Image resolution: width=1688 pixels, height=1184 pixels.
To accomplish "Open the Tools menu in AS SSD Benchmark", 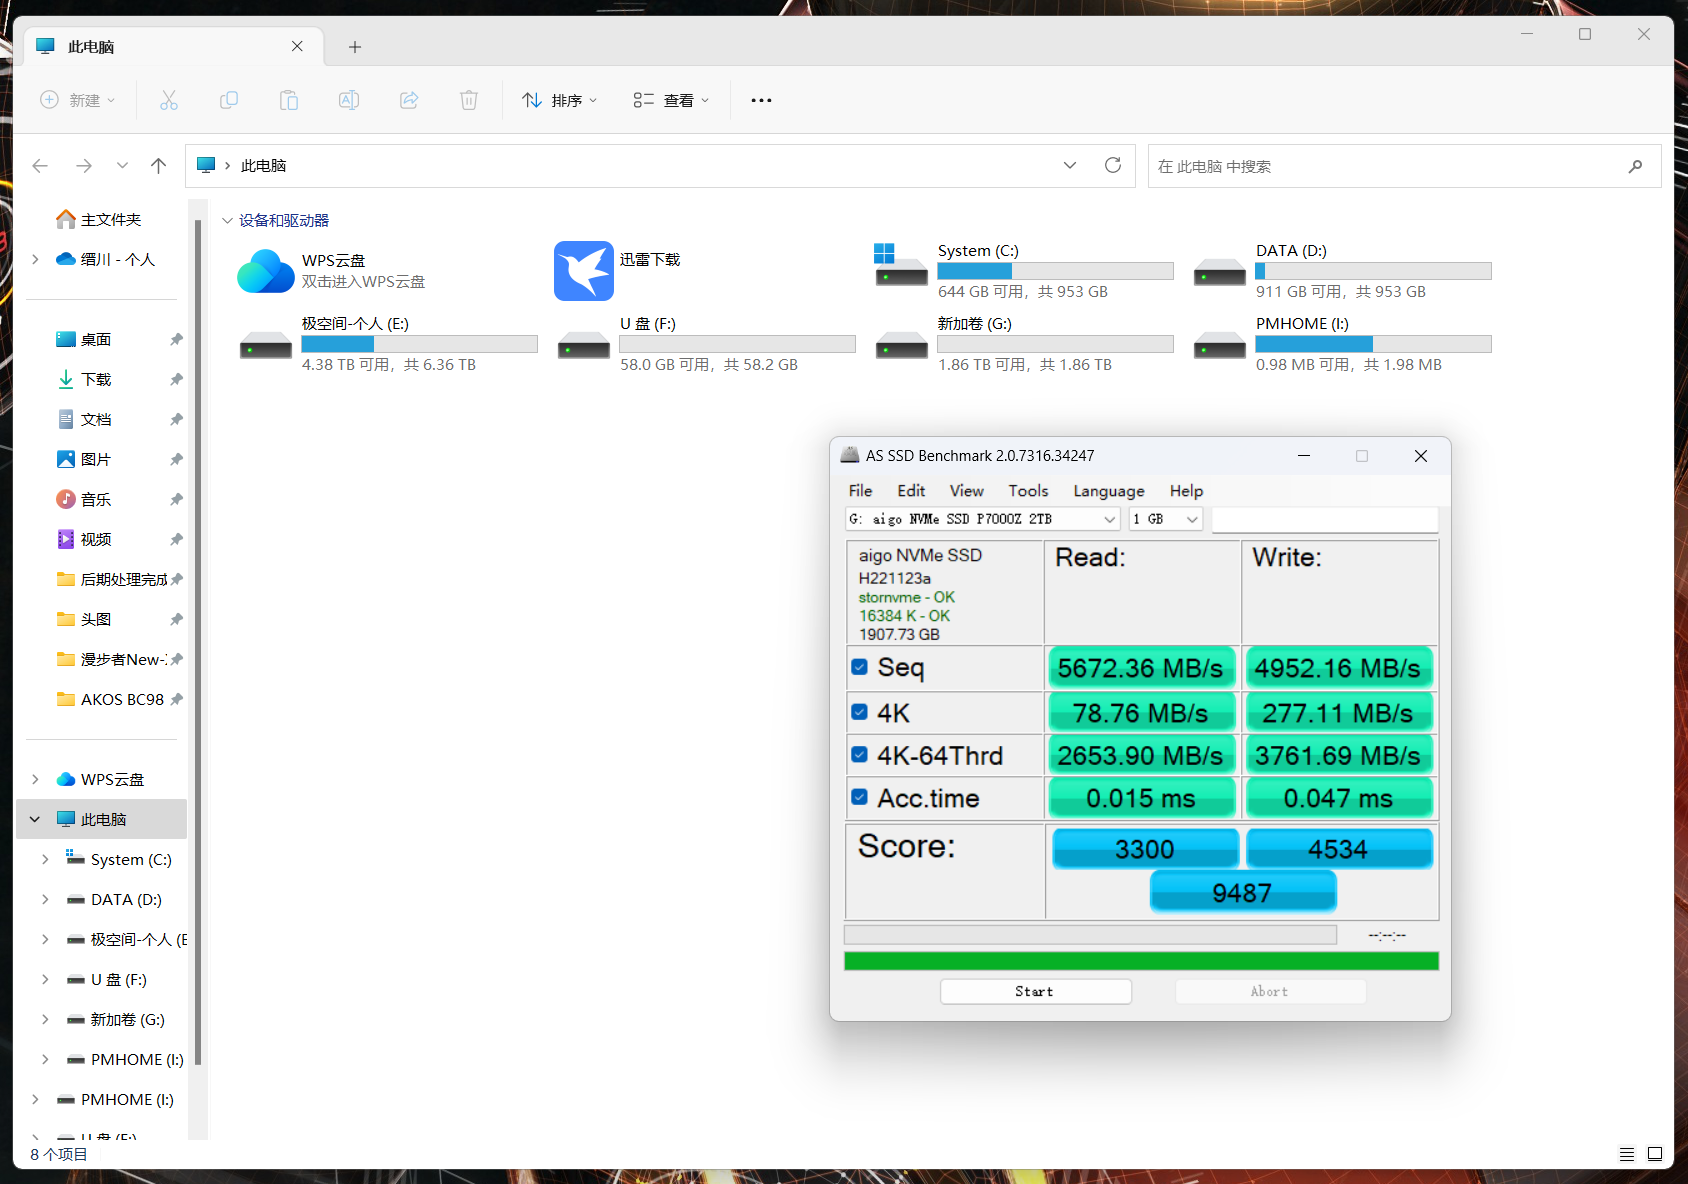I will click(1028, 491).
